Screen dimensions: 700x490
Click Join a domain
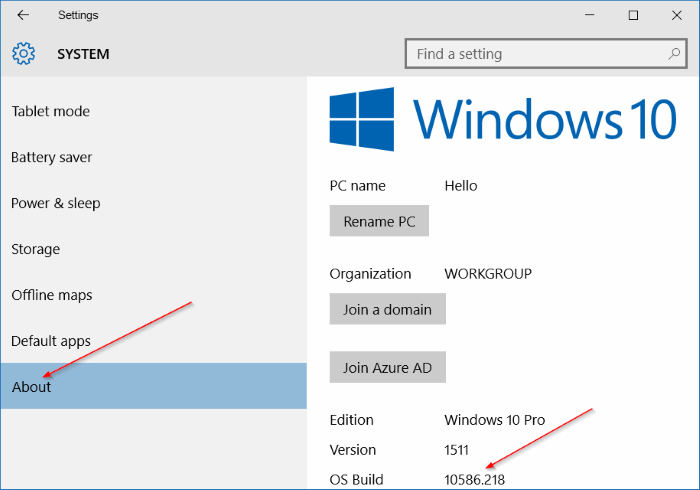coord(388,309)
